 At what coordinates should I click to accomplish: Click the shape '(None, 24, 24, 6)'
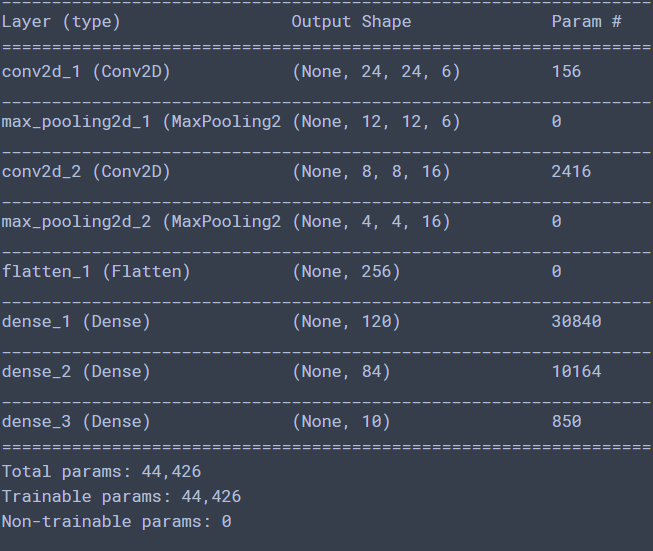point(376,72)
